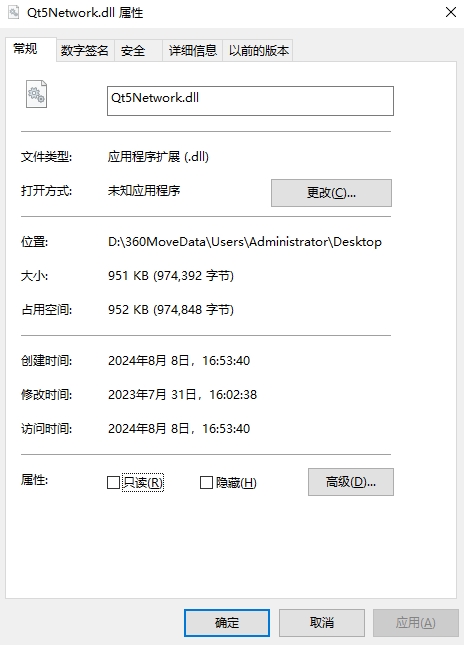The height and width of the screenshot is (645, 464).
Task: Click the 访问时间: label
Action: click(x=46, y=429)
